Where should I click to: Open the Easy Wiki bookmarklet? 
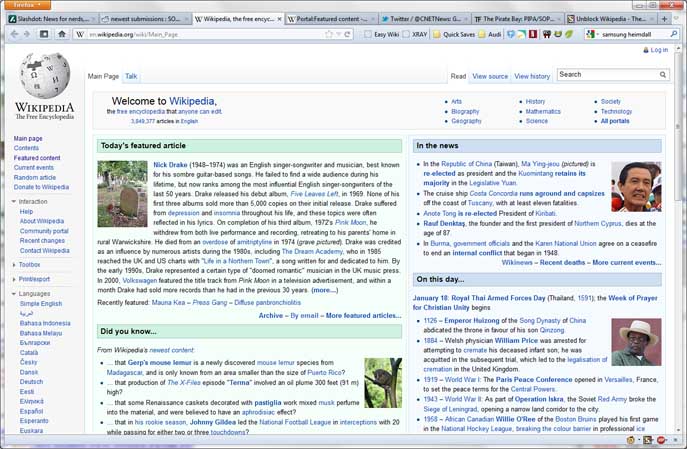[382, 34]
